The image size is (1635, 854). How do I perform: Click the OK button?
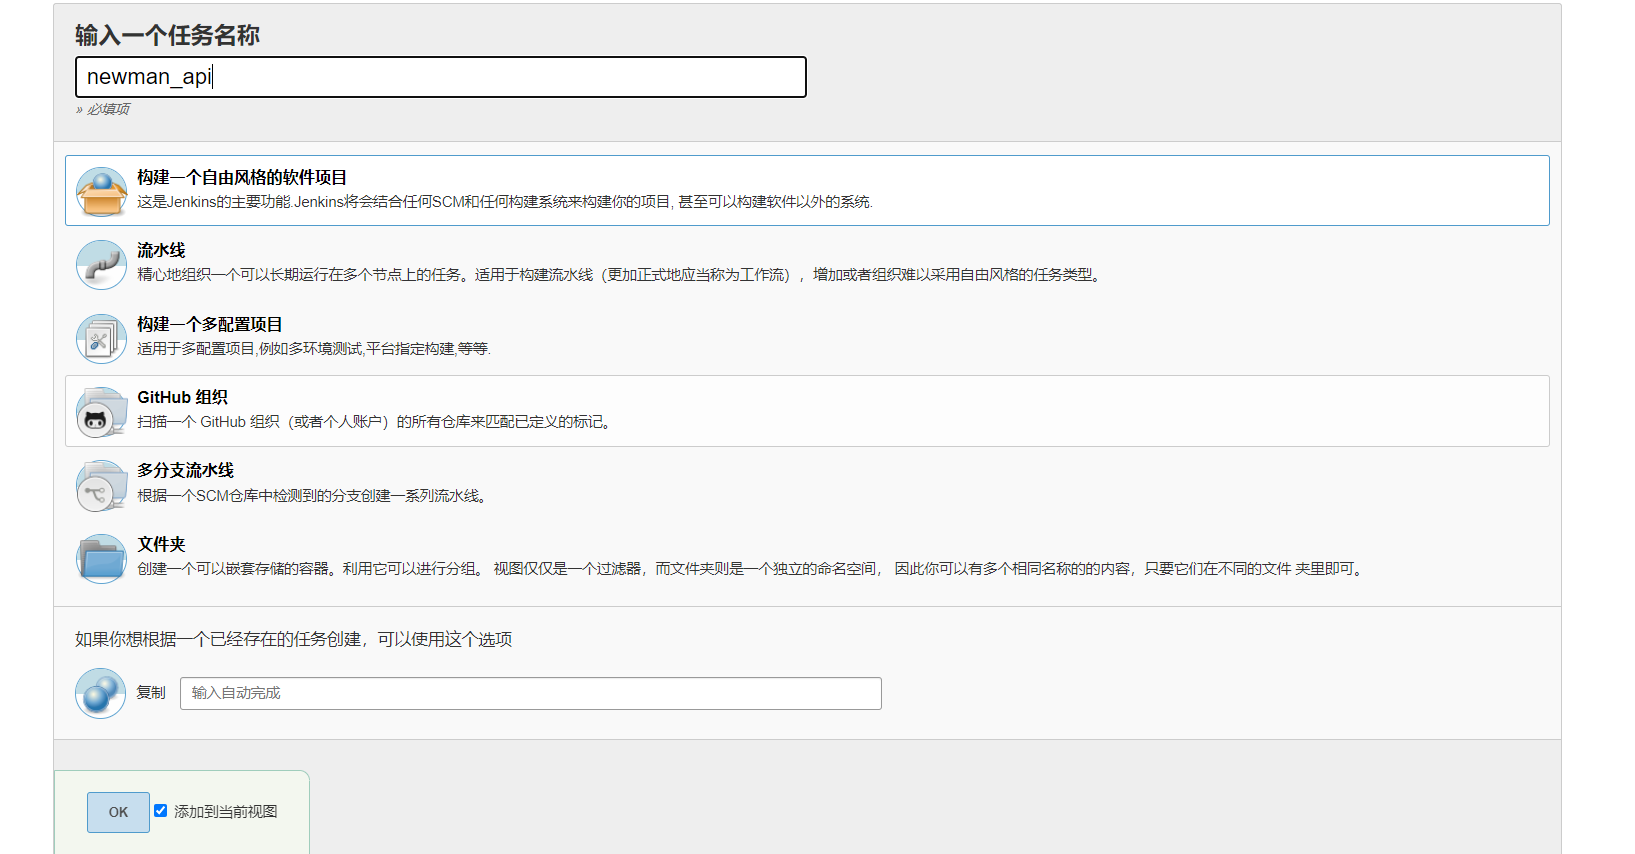(118, 812)
